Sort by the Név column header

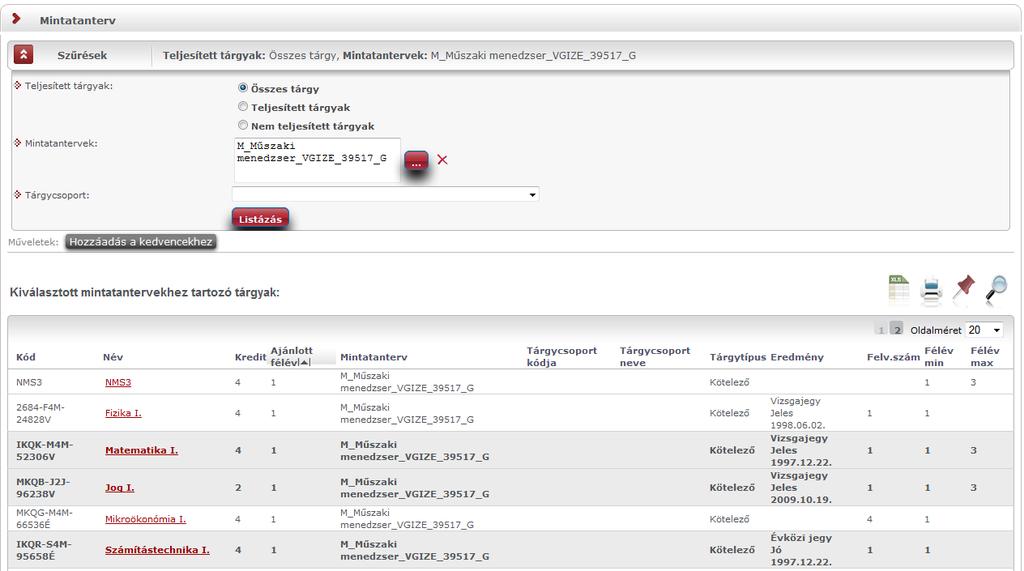tap(113, 357)
